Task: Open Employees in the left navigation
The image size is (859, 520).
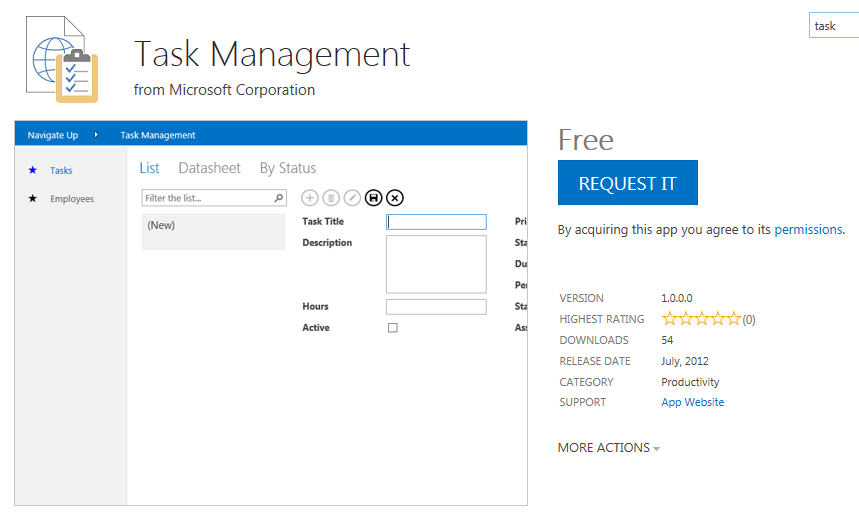Action: (72, 199)
